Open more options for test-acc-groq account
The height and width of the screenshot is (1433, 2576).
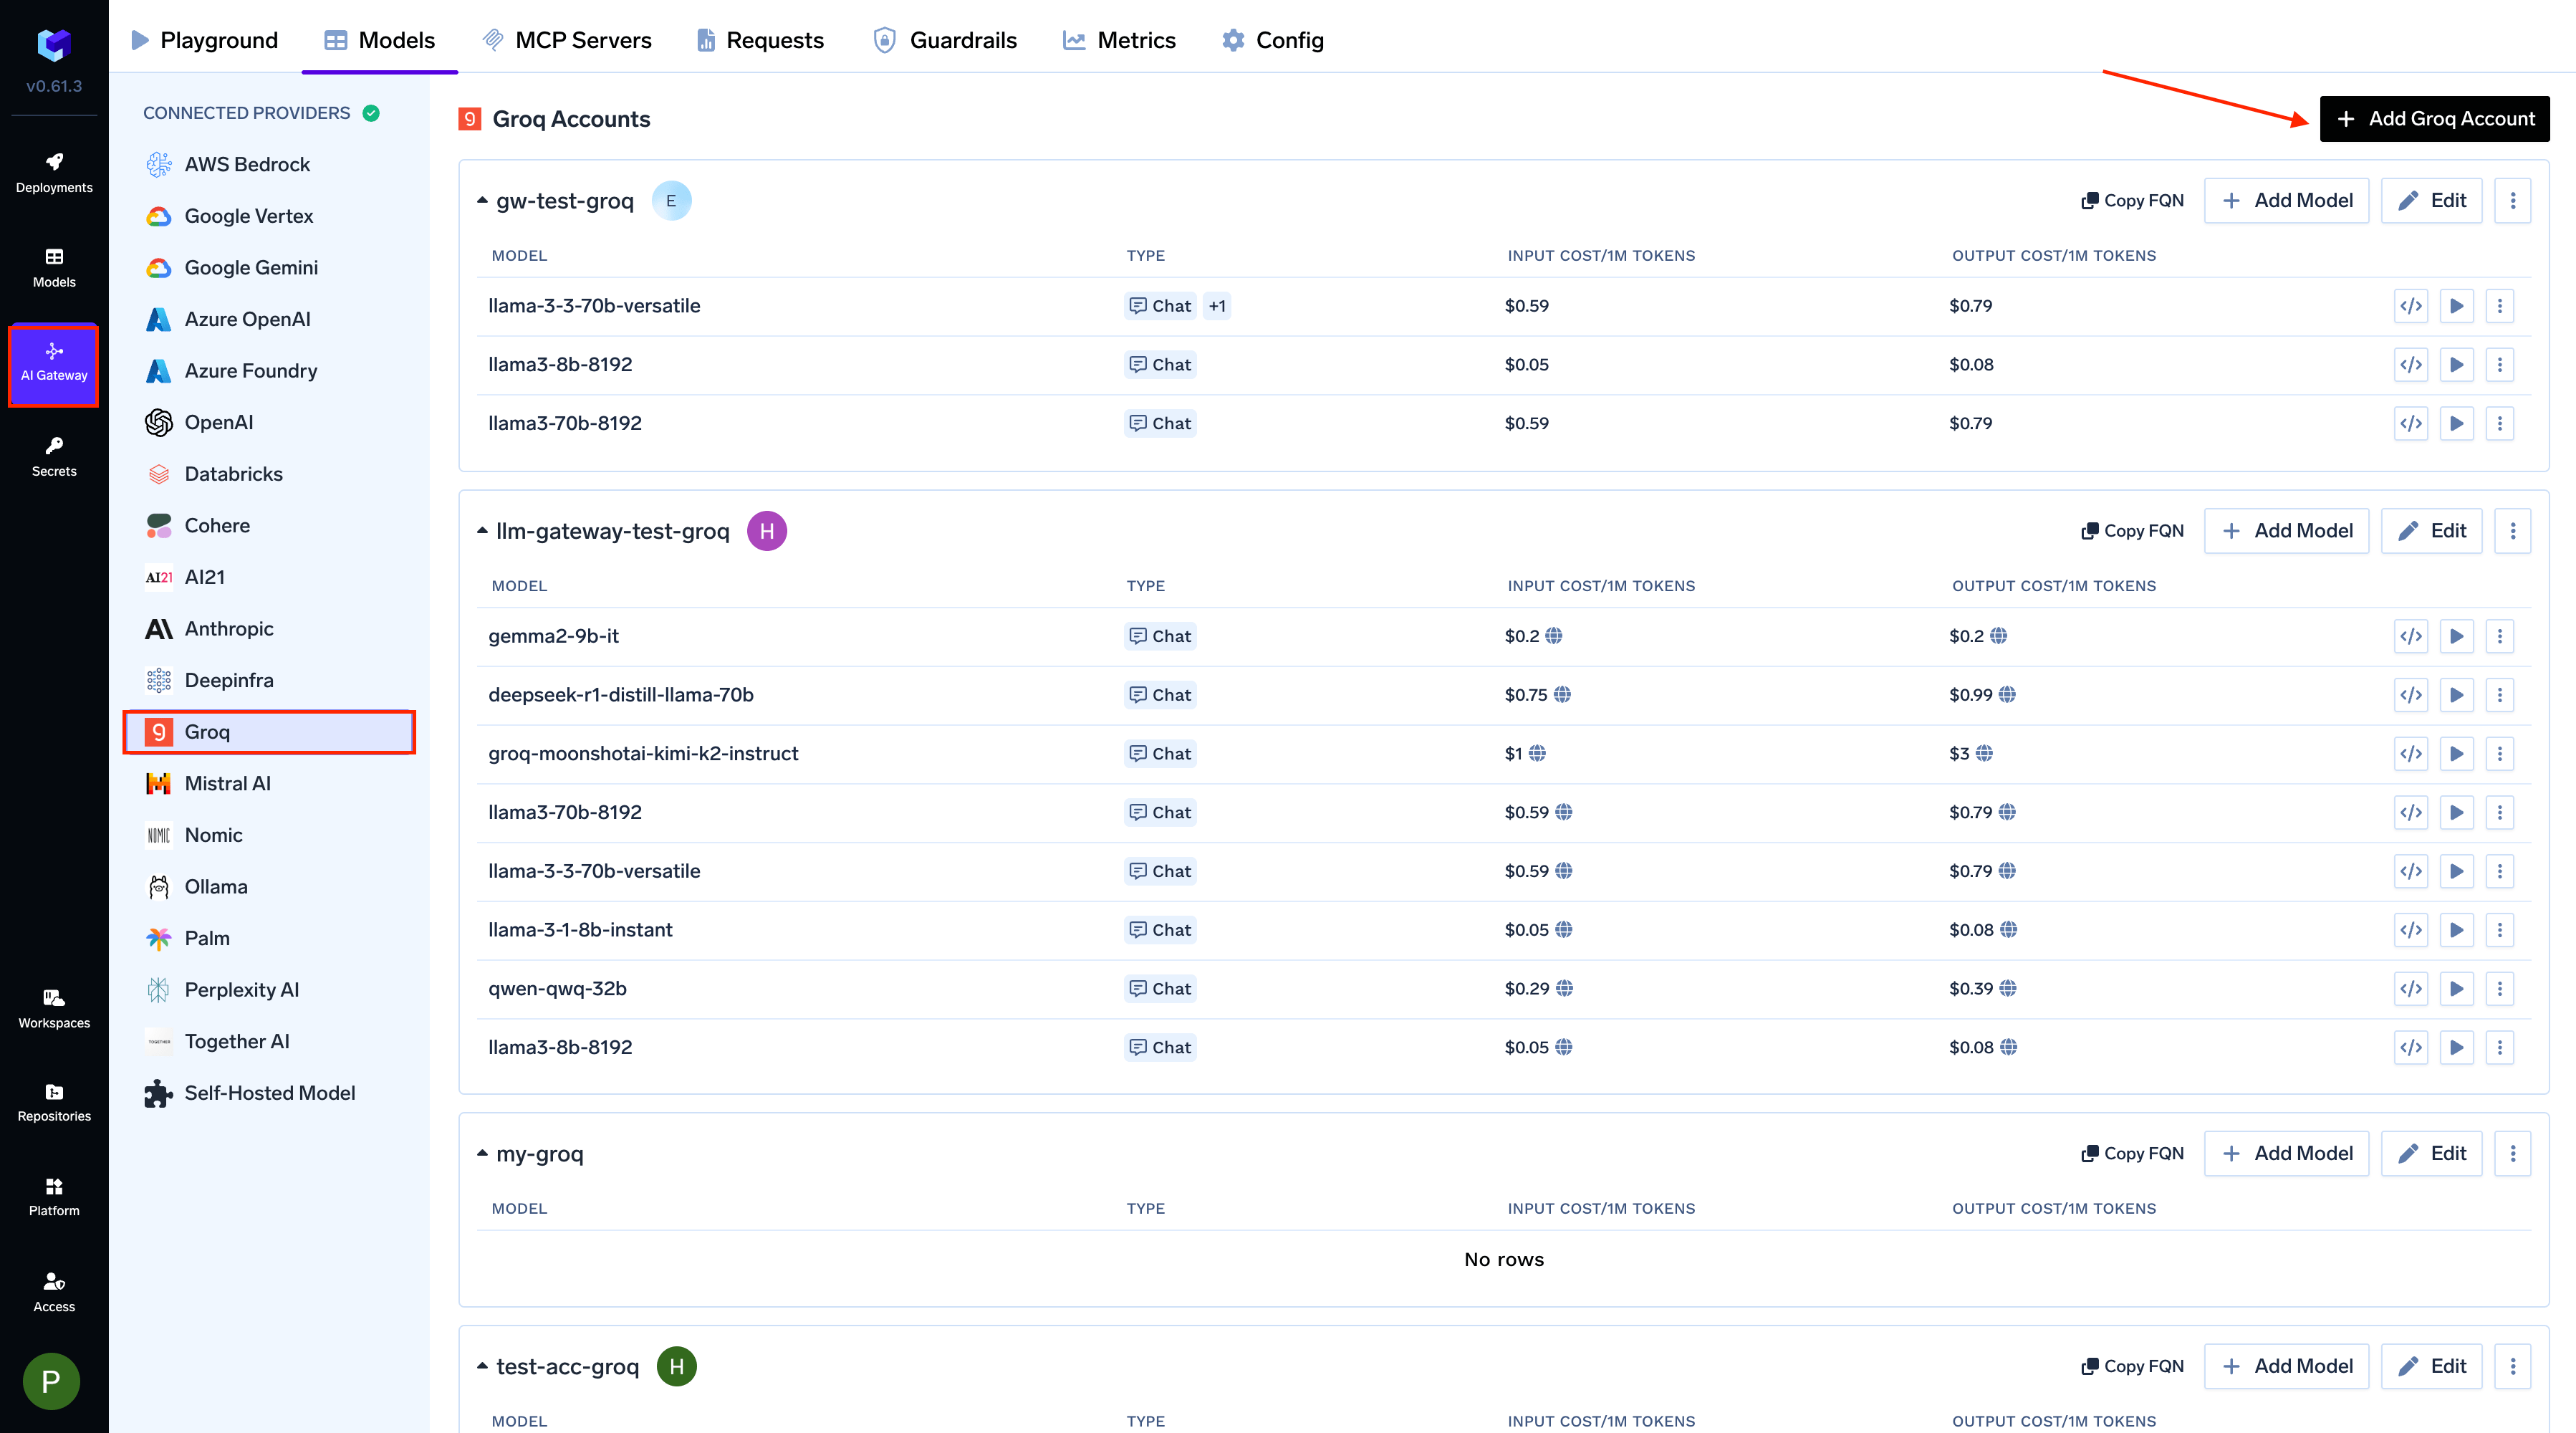pos(2512,1366)
